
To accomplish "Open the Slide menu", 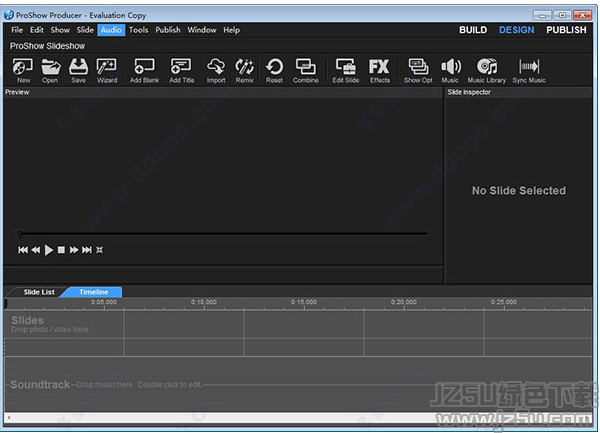I will coord(85,30).
